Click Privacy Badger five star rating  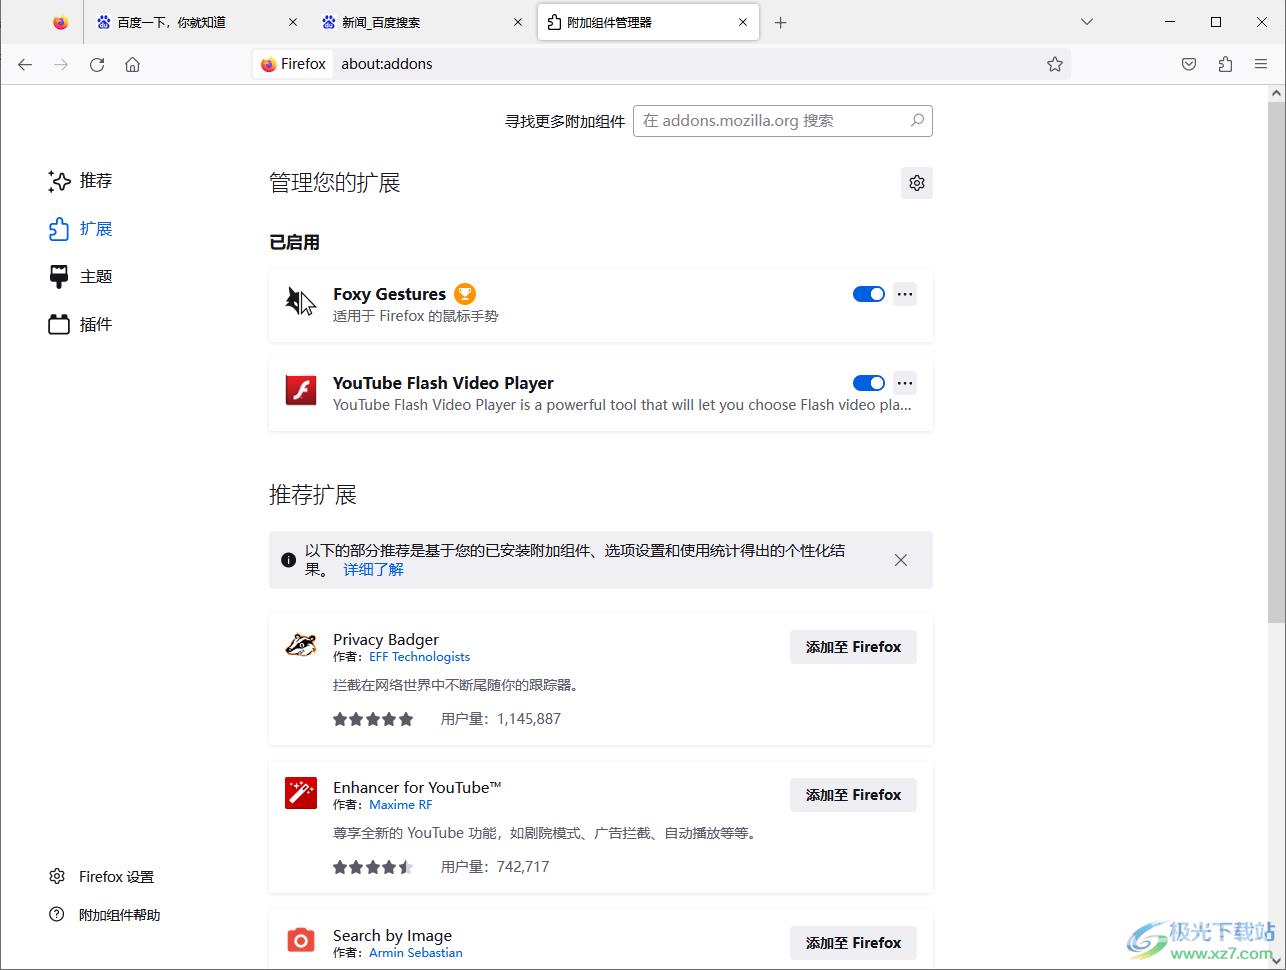pyautogui.click(x=373, y=719)
